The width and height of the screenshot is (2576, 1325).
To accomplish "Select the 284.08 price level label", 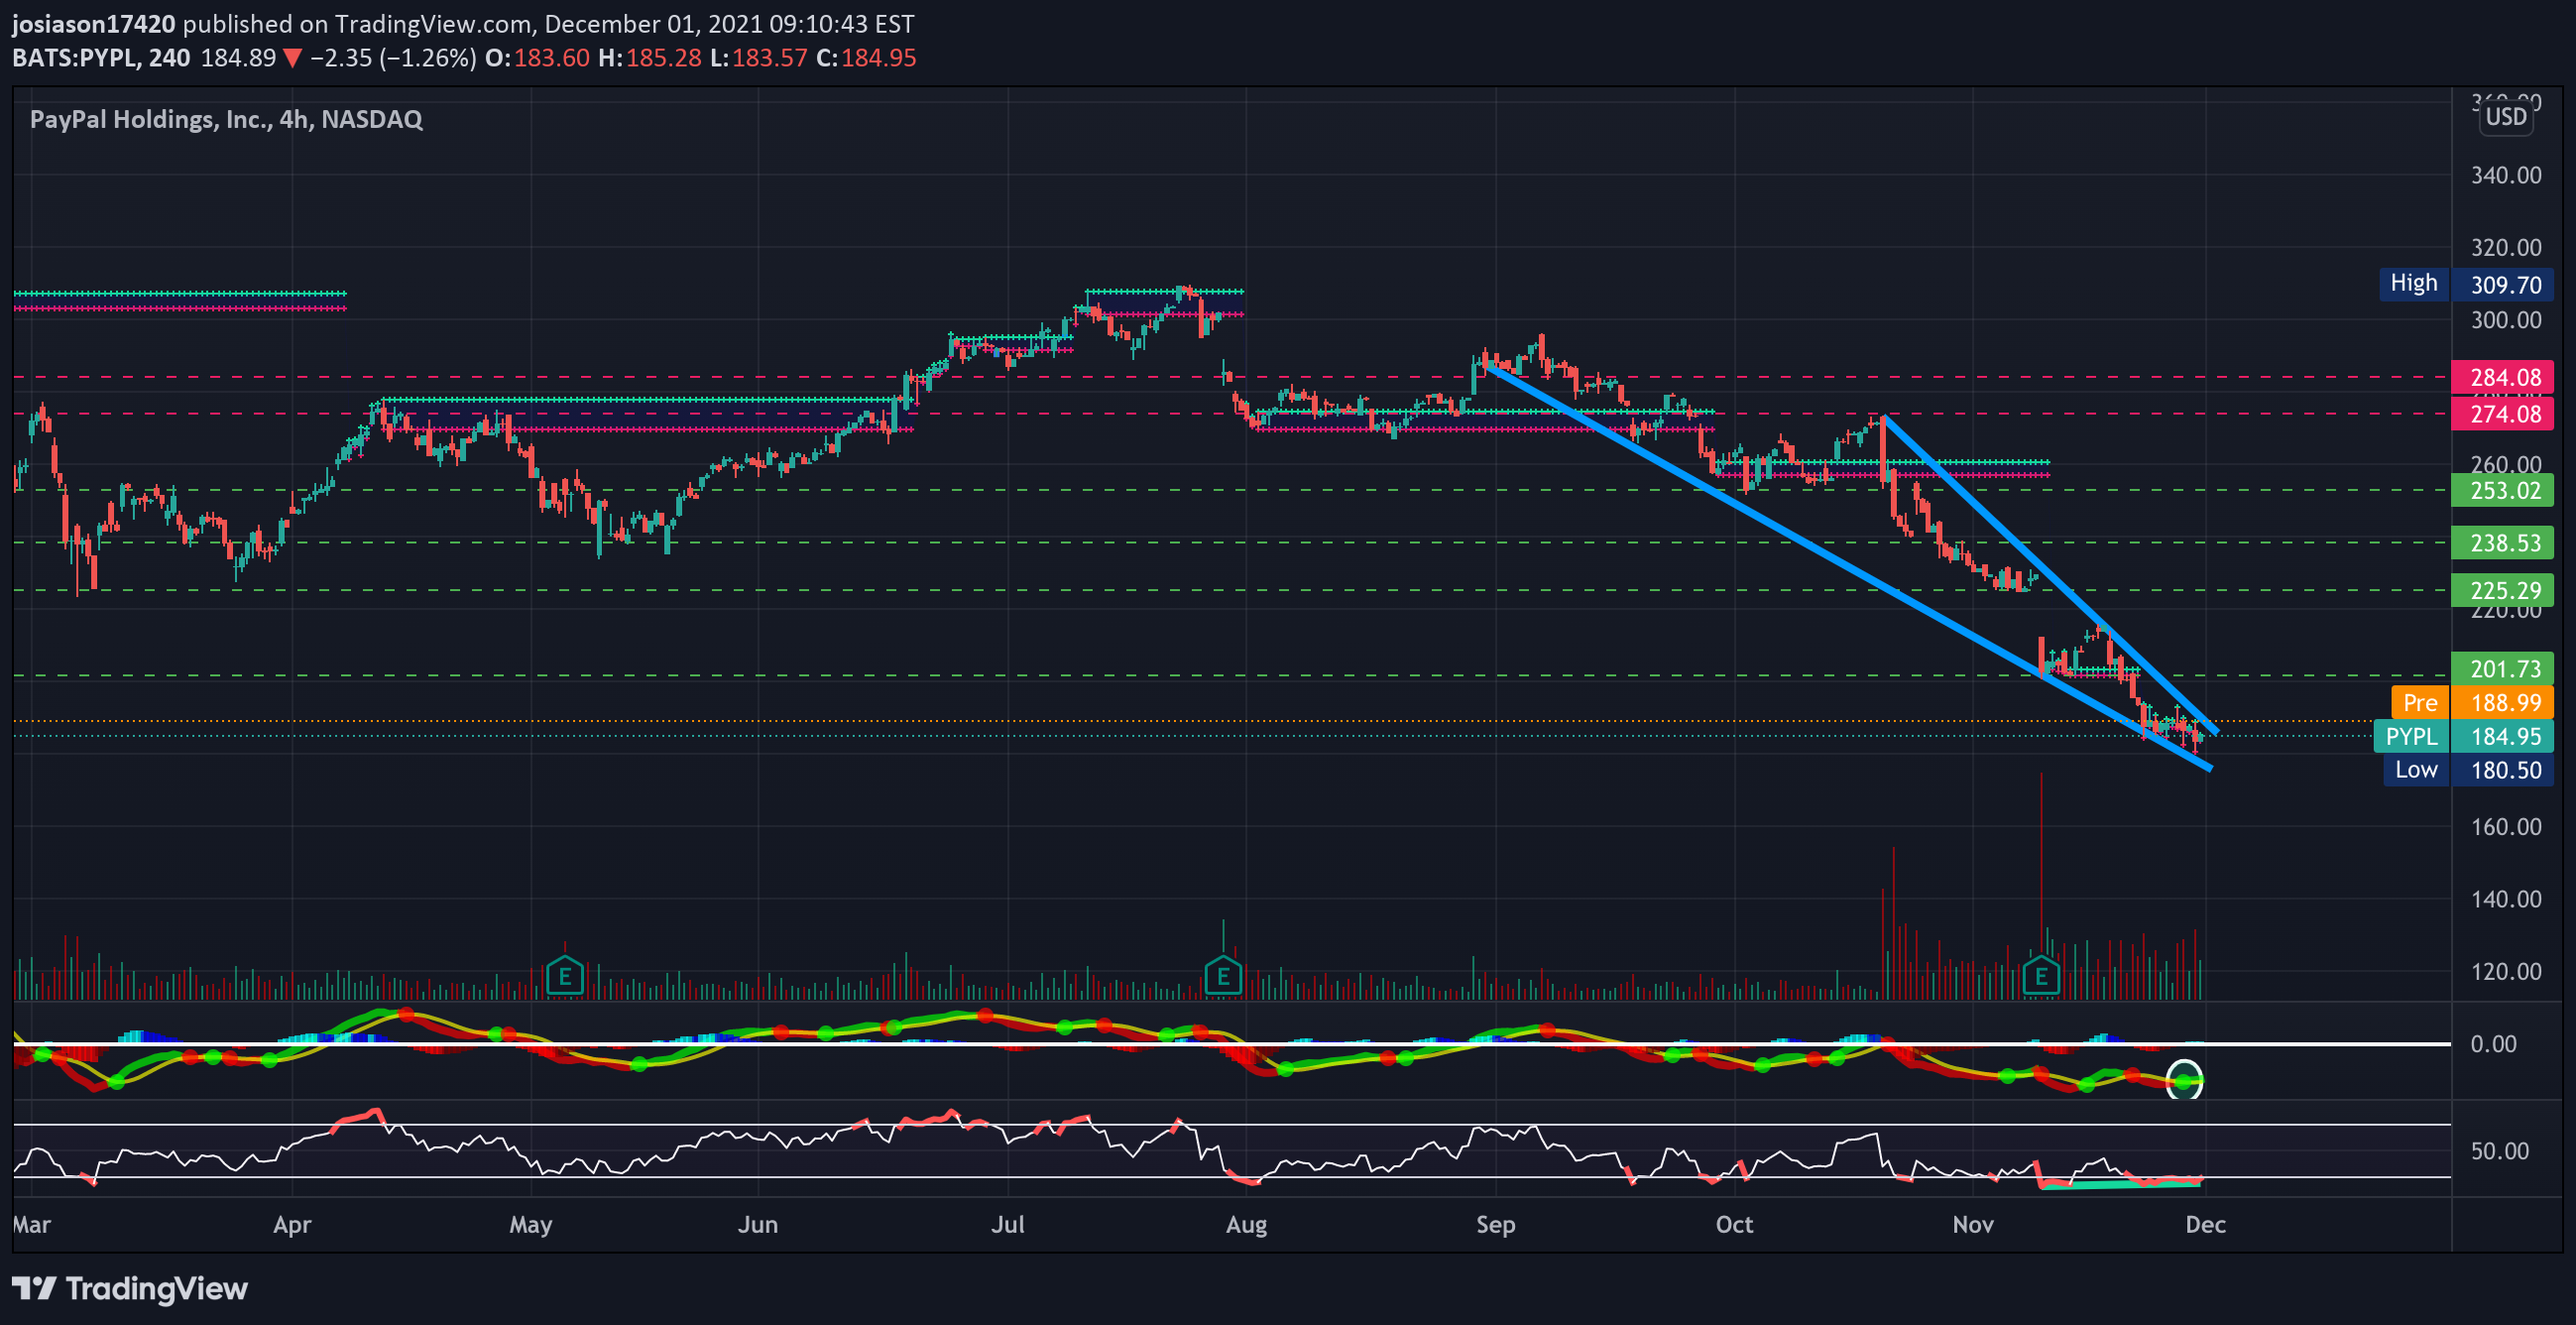I will (2503, 377).
